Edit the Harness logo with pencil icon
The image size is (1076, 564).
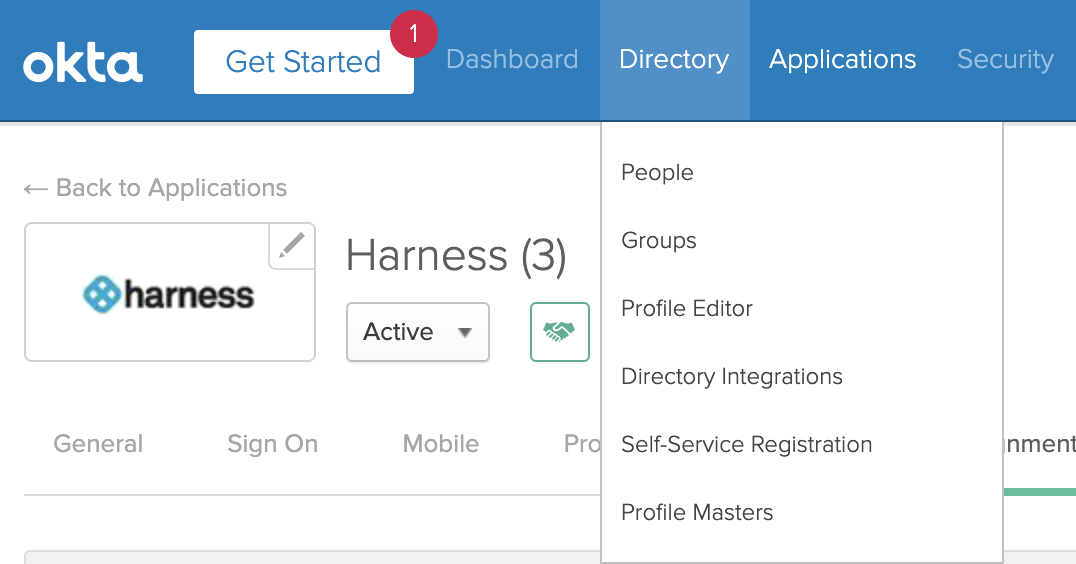coord(292,245)
